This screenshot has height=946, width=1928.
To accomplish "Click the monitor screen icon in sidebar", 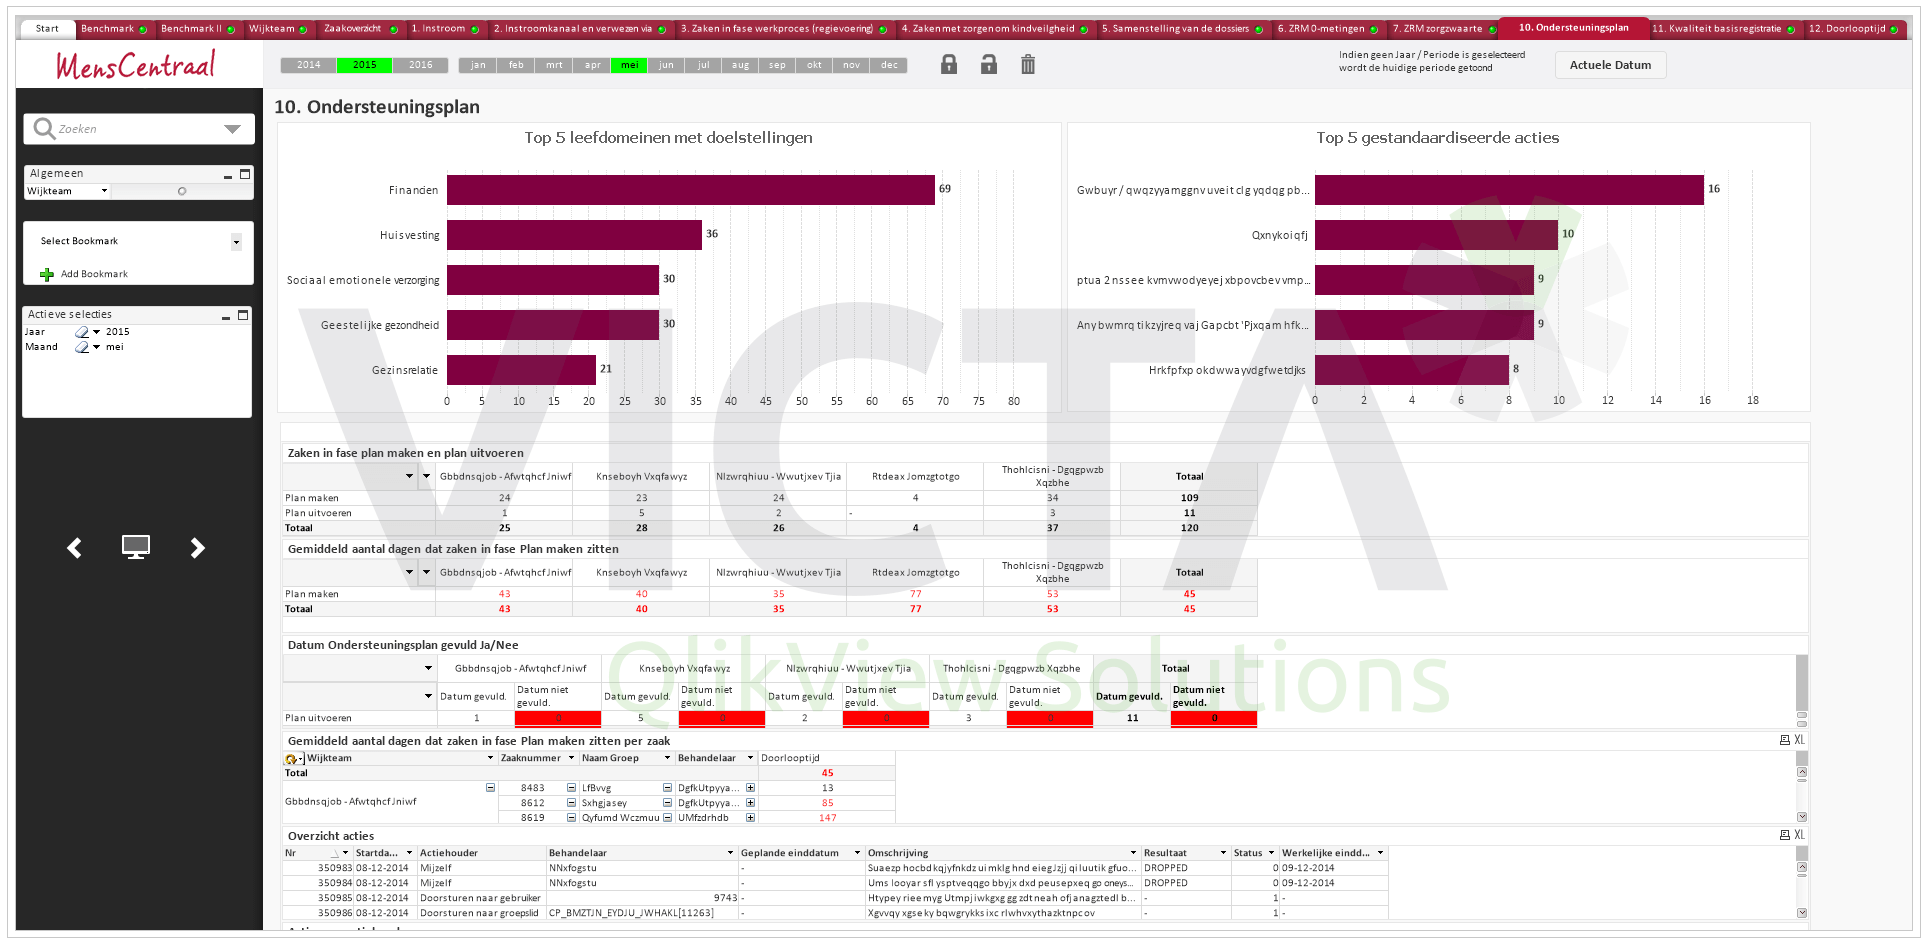I will pyautogui.click(x=136, y=547).
